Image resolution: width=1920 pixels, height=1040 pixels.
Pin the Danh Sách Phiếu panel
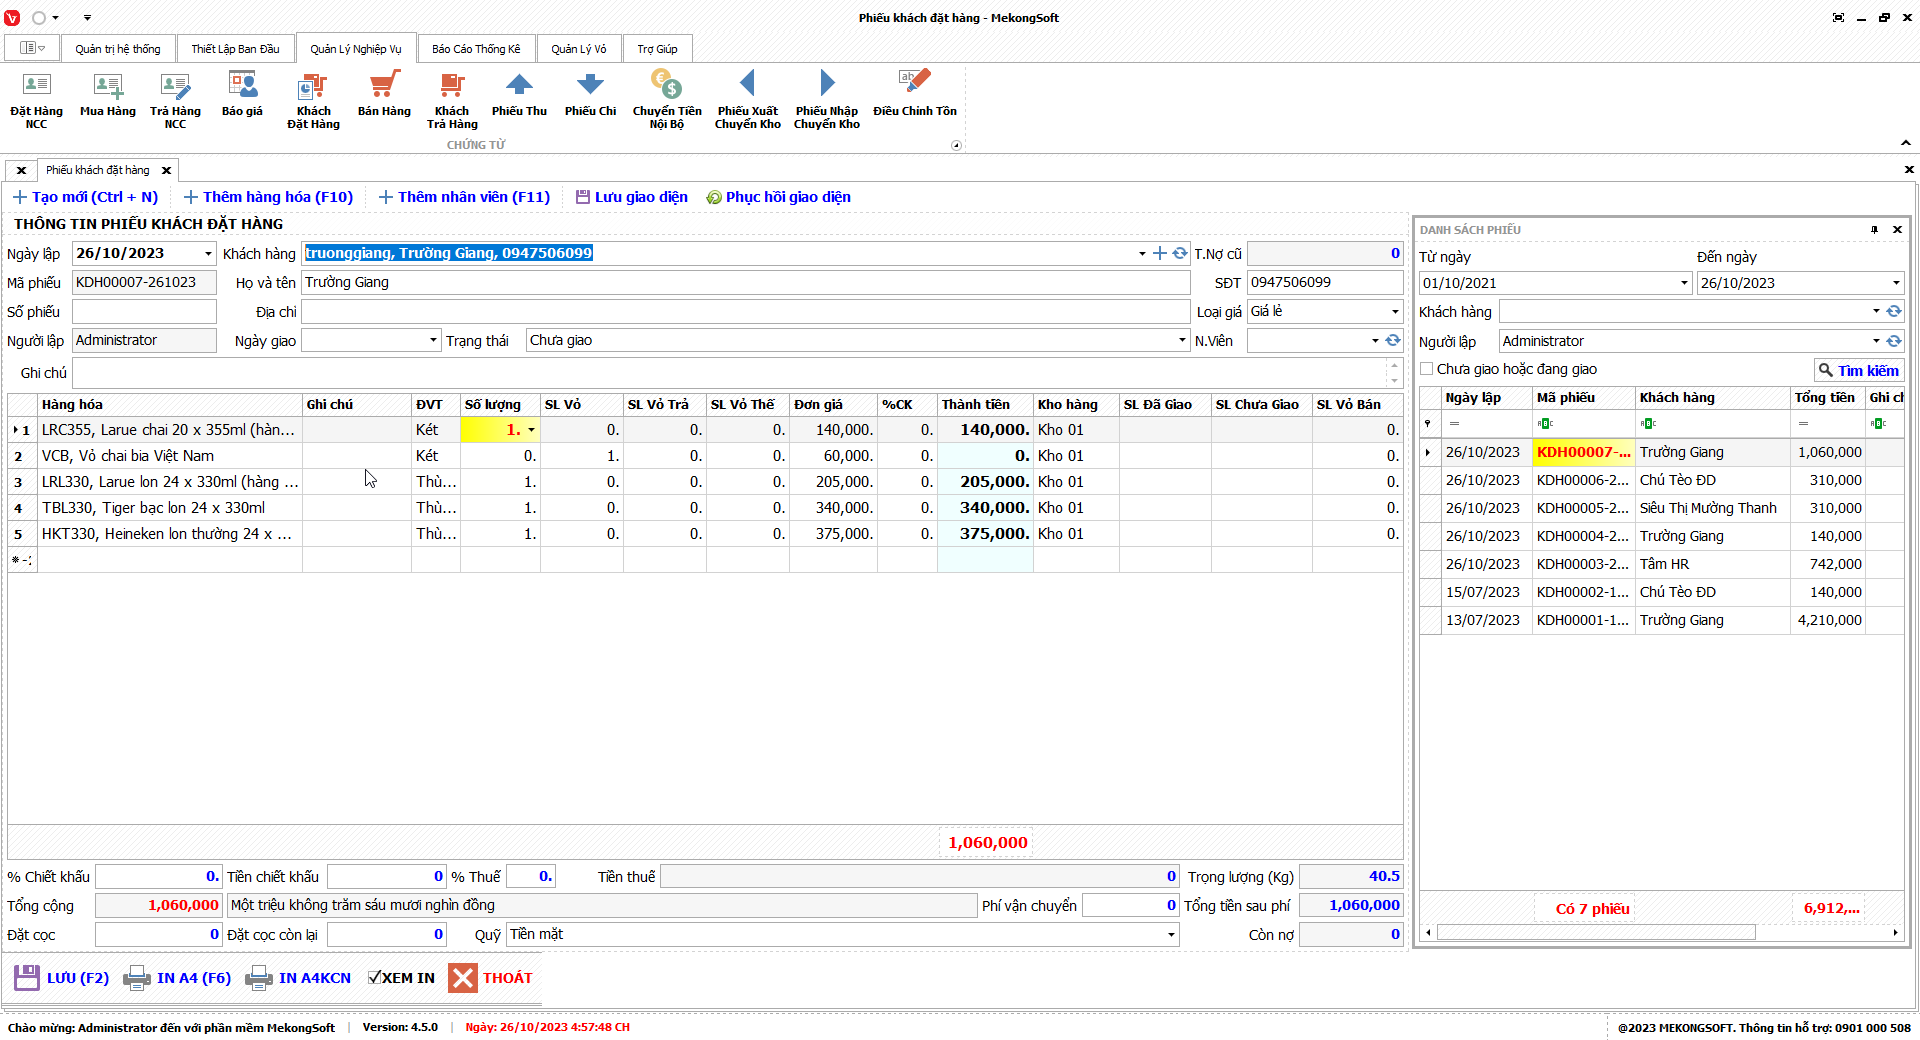pyautogui.click(x=1874, y=230)
